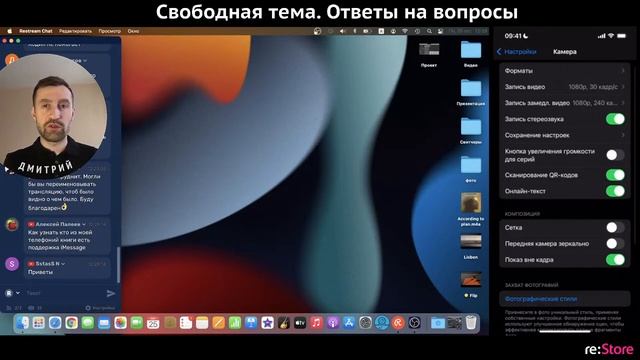Enable Передняя камера зеркально switch
640x360 pixels.
(x=615, y=244)
